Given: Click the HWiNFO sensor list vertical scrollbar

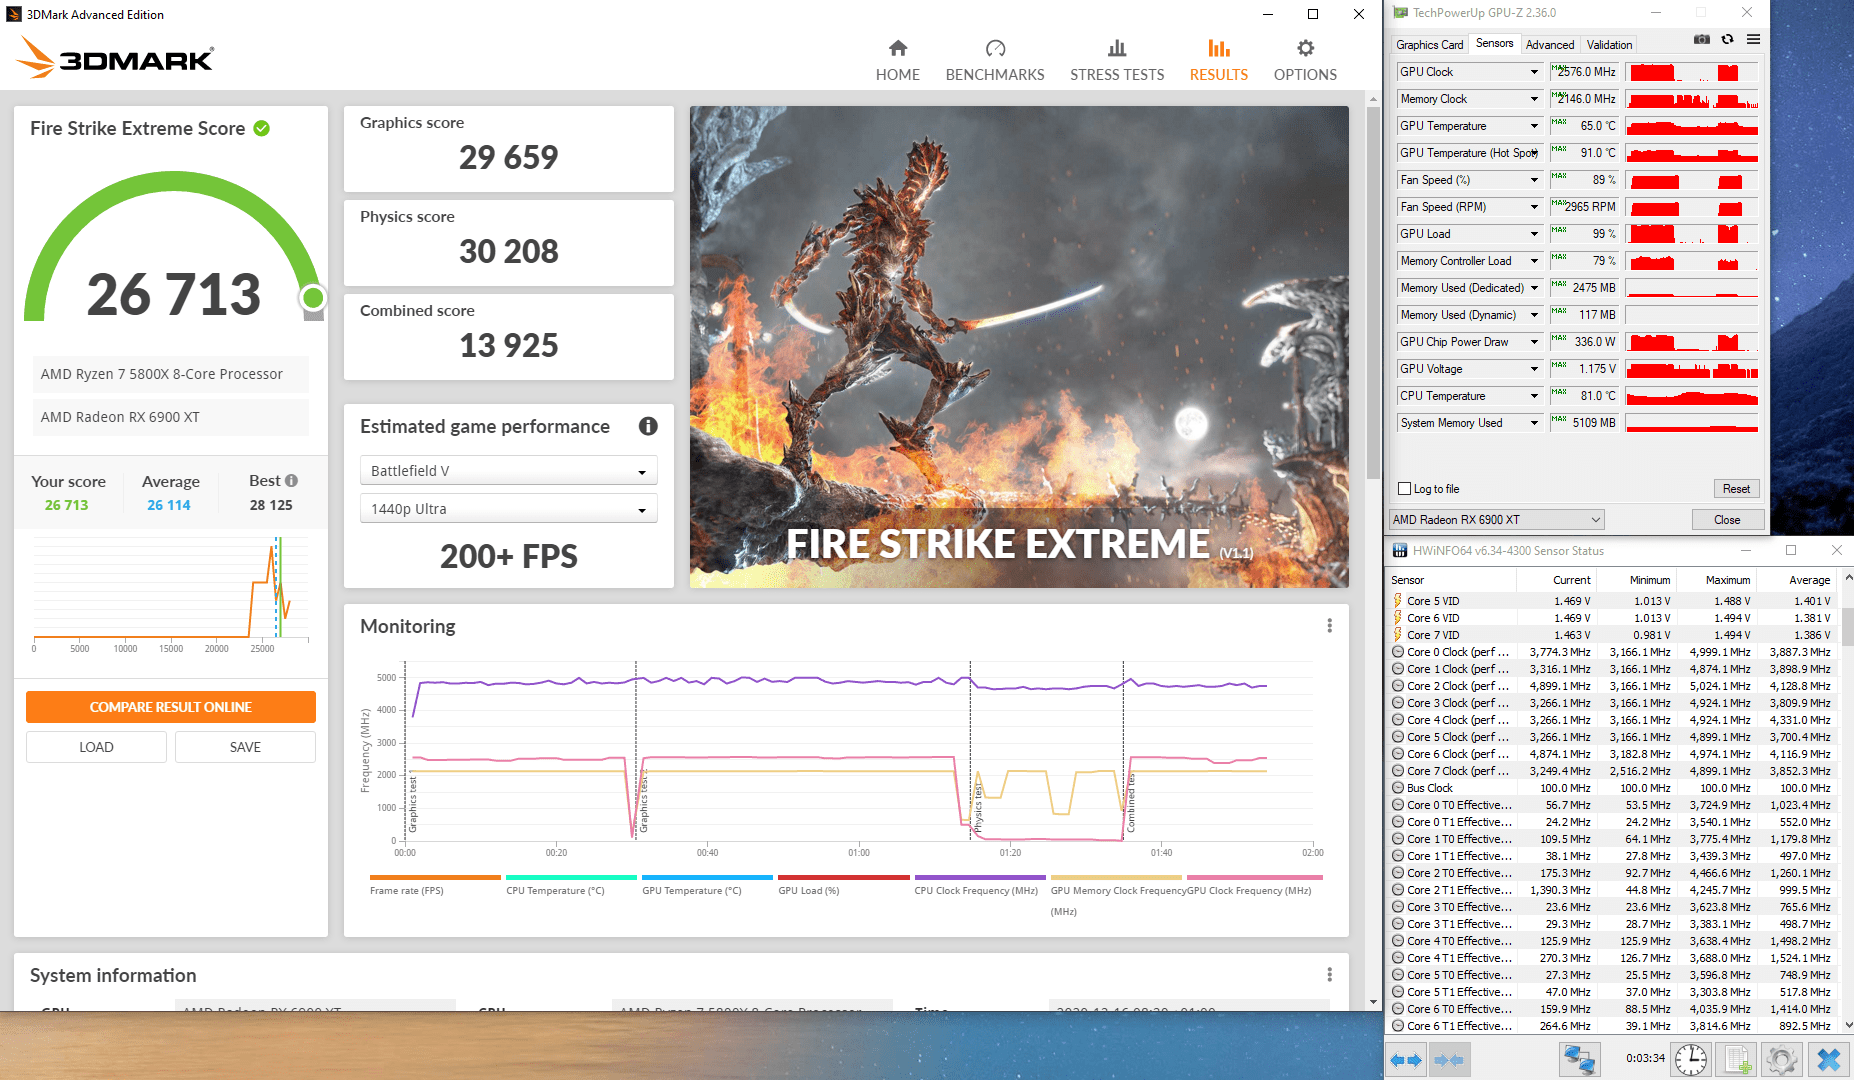Looking at the screenshot, I should [1848, 625].
